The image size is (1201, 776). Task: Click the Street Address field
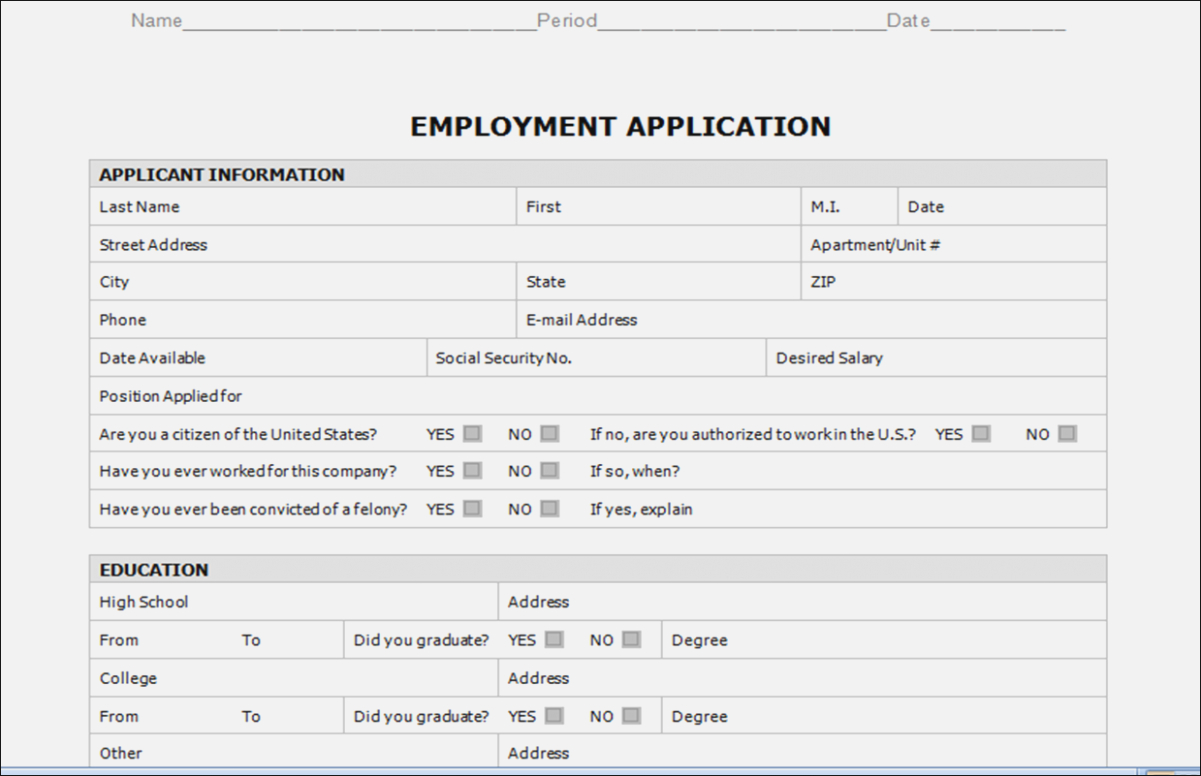click(x=445, y=244)
